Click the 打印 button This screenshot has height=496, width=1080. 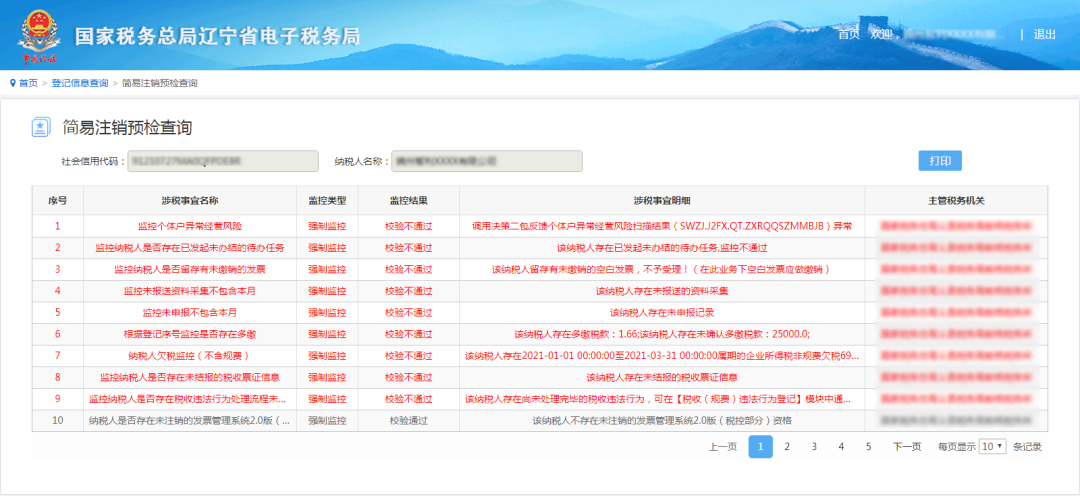[940, 161]
